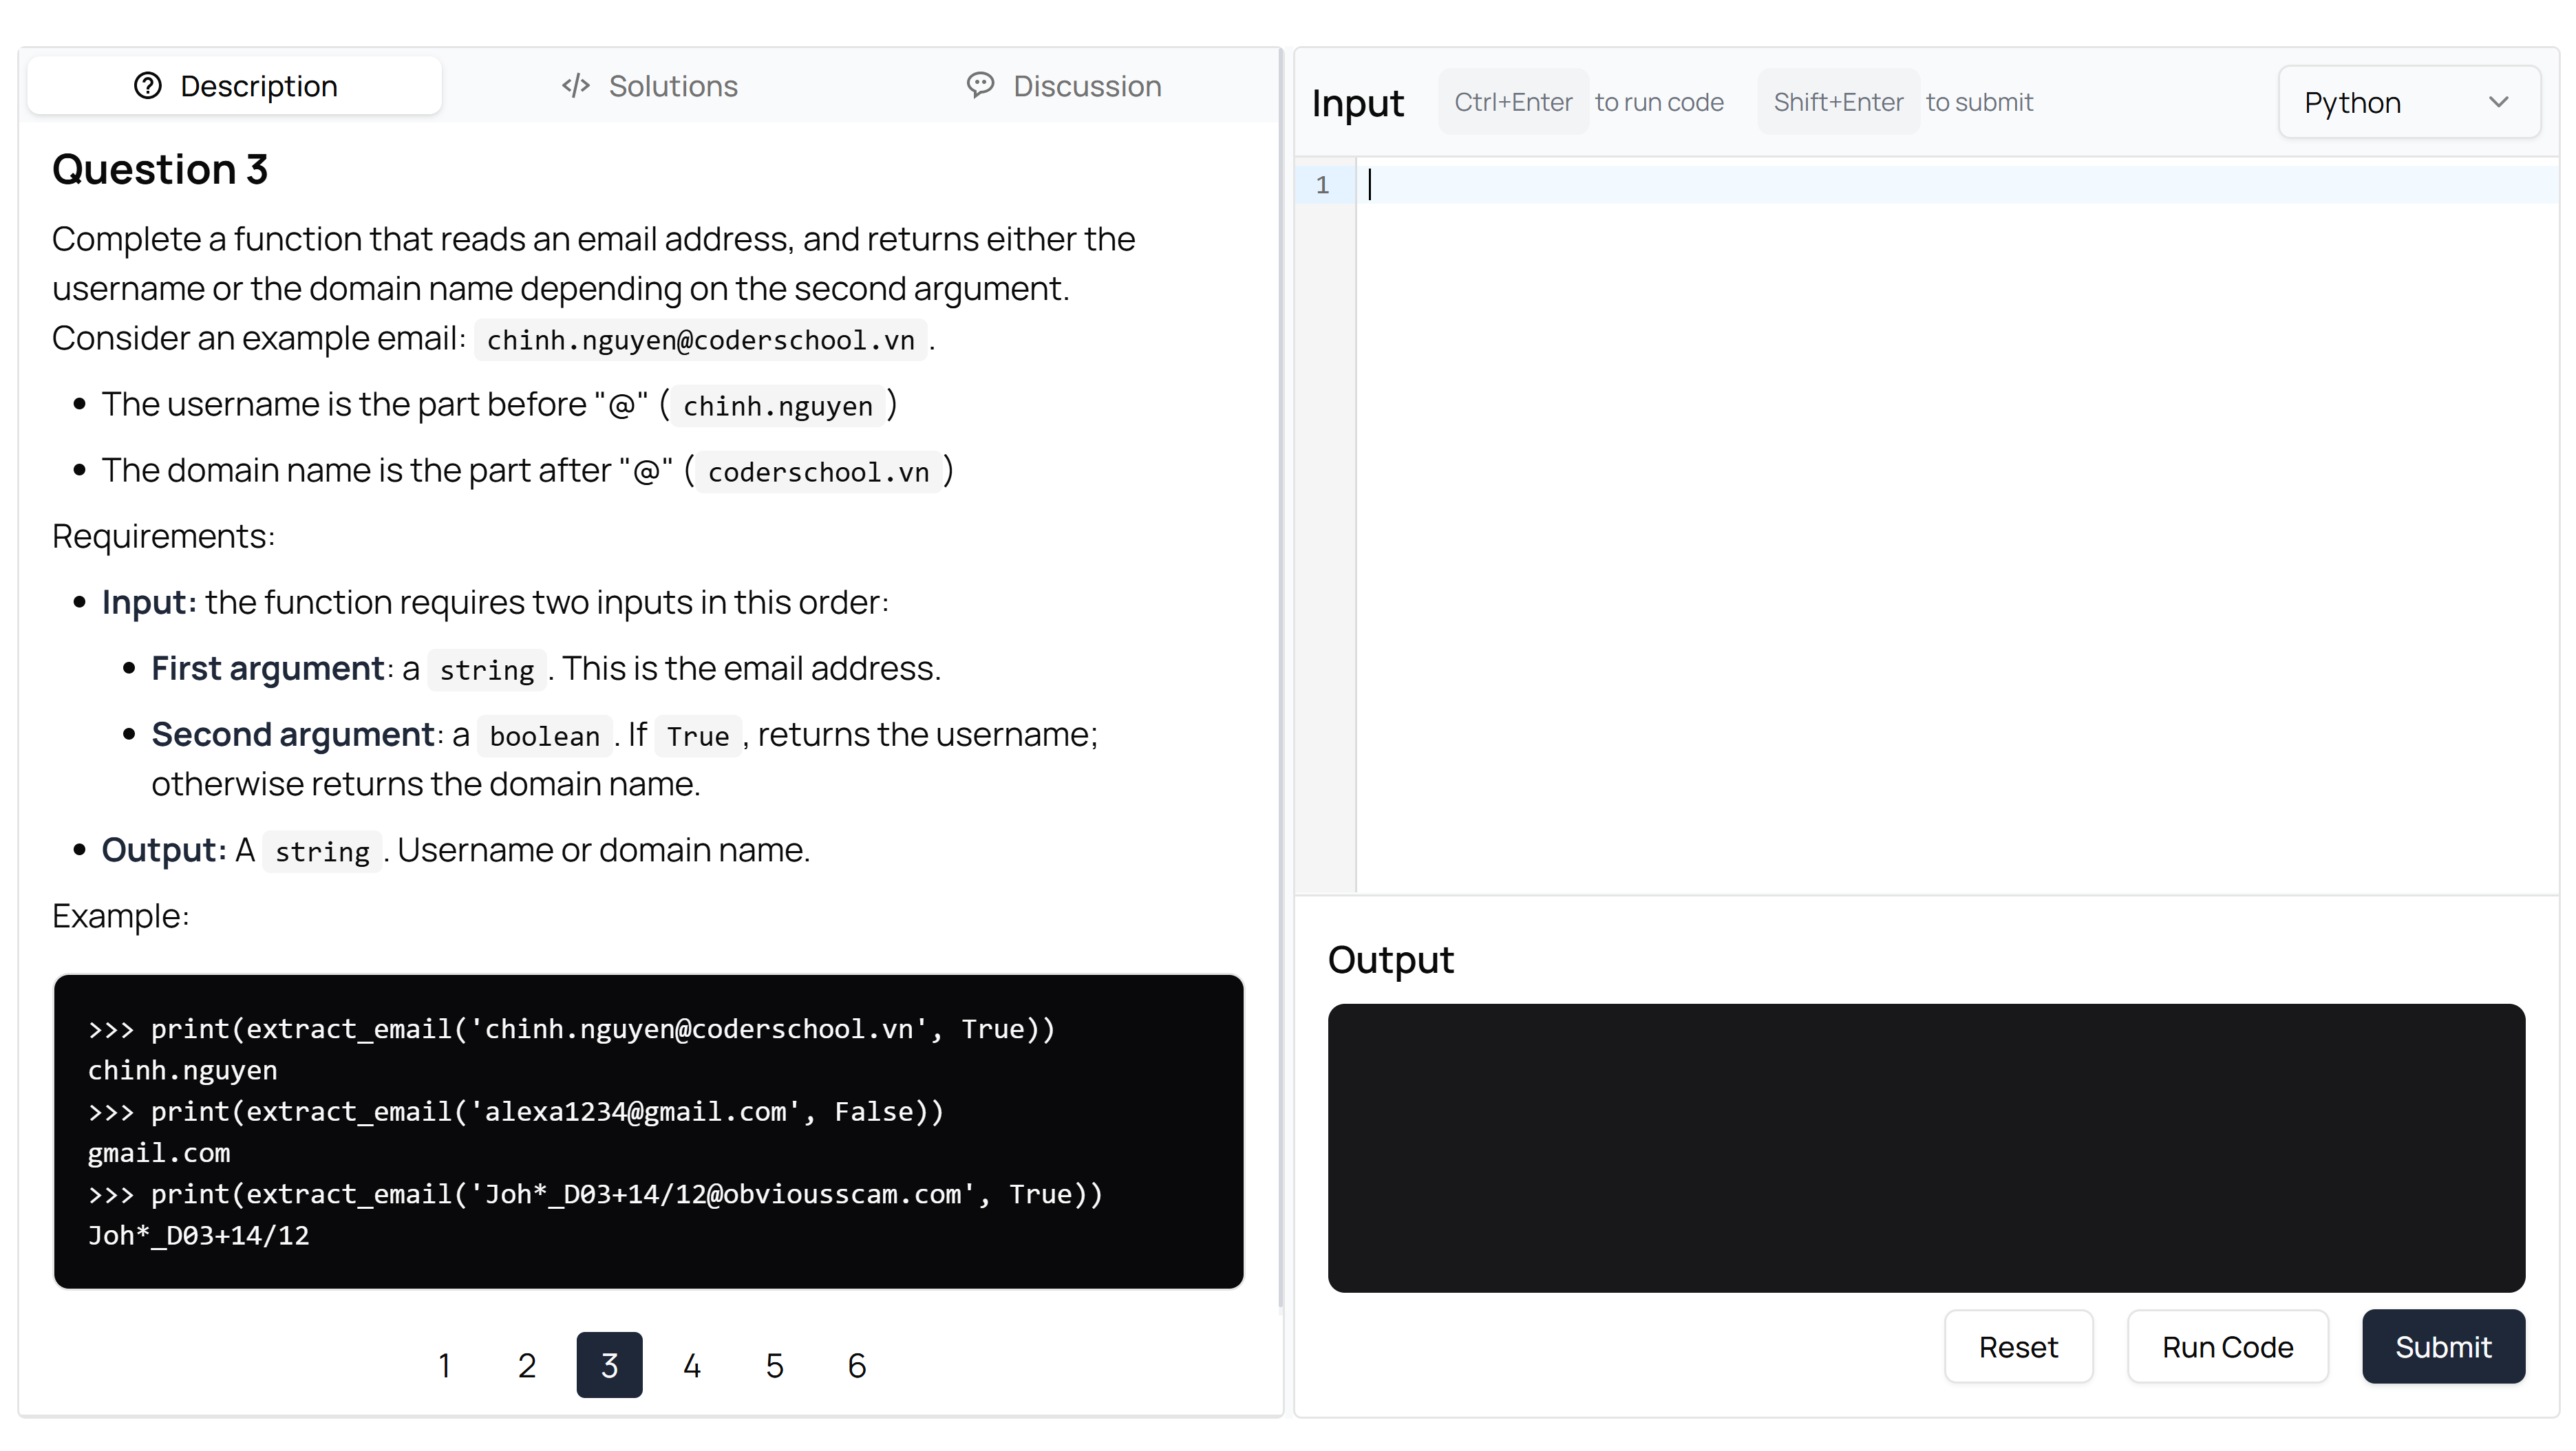The width and height of the screenshot is (2576, 1451).
Task: Click the 'Requirements:' label
Action: pyautogui.click(x=163, y=536)
